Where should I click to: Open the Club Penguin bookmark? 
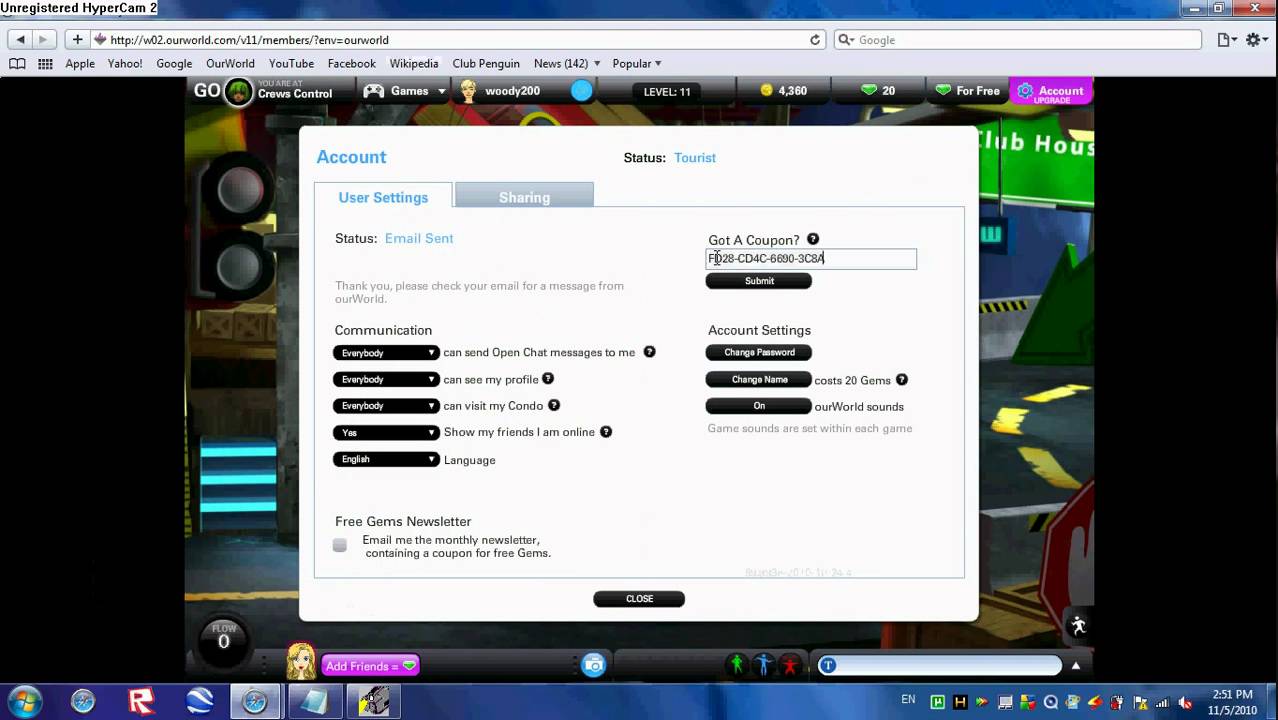point(486,64)
